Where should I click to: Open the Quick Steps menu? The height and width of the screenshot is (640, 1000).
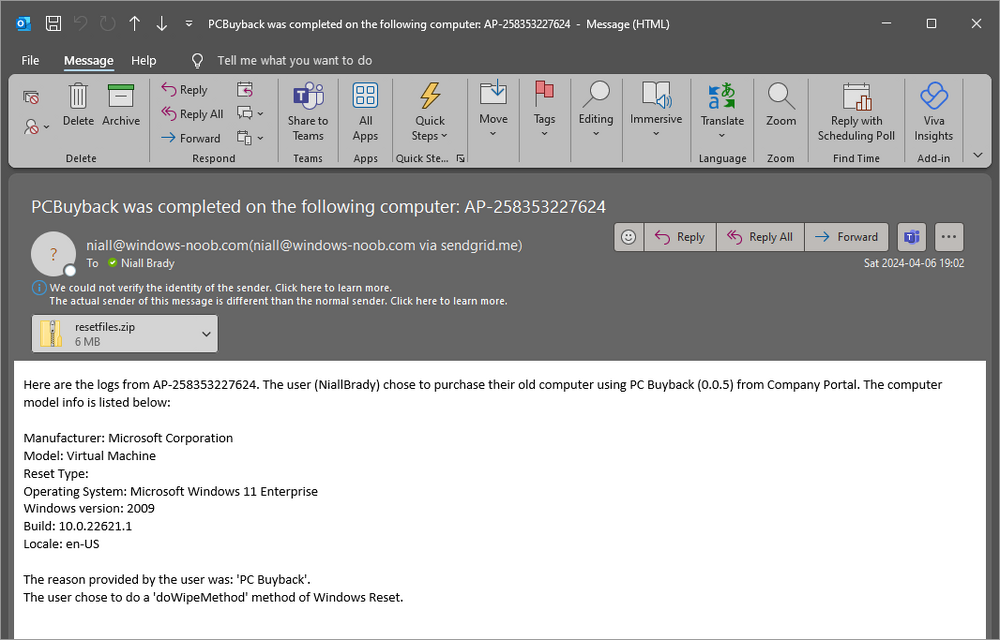coord(430,112)
